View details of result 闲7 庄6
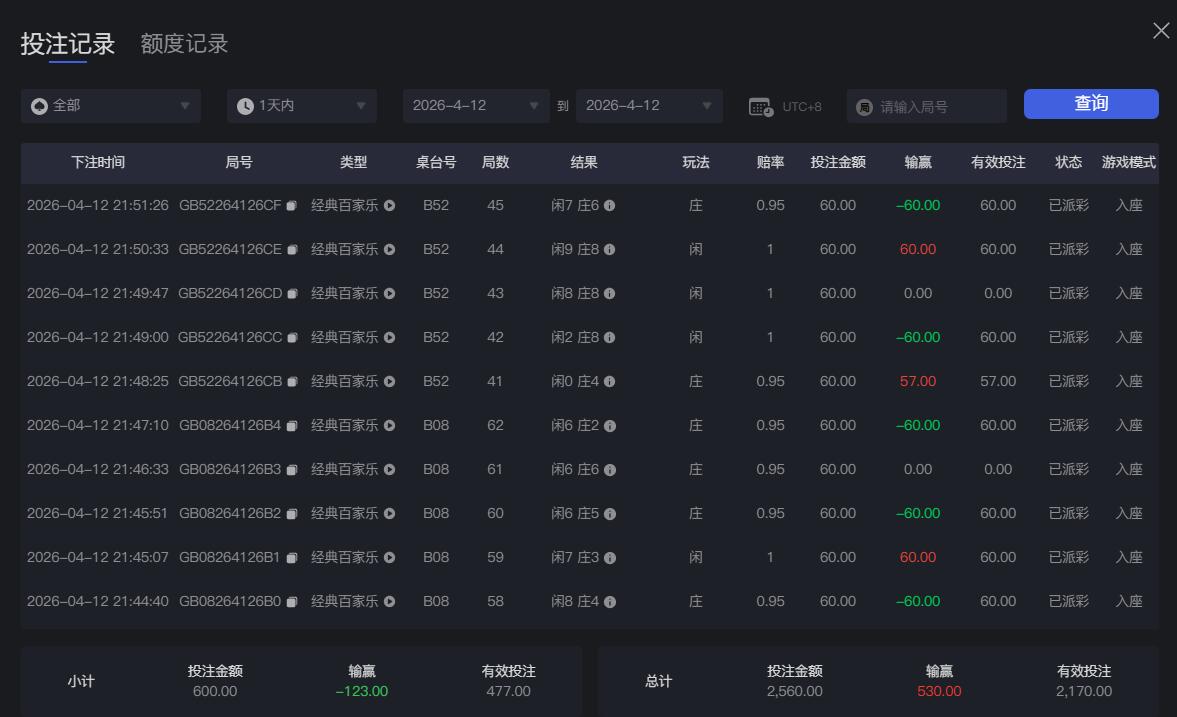The width and height of the screenshot is (1177, 717). [x=611, y=205]
